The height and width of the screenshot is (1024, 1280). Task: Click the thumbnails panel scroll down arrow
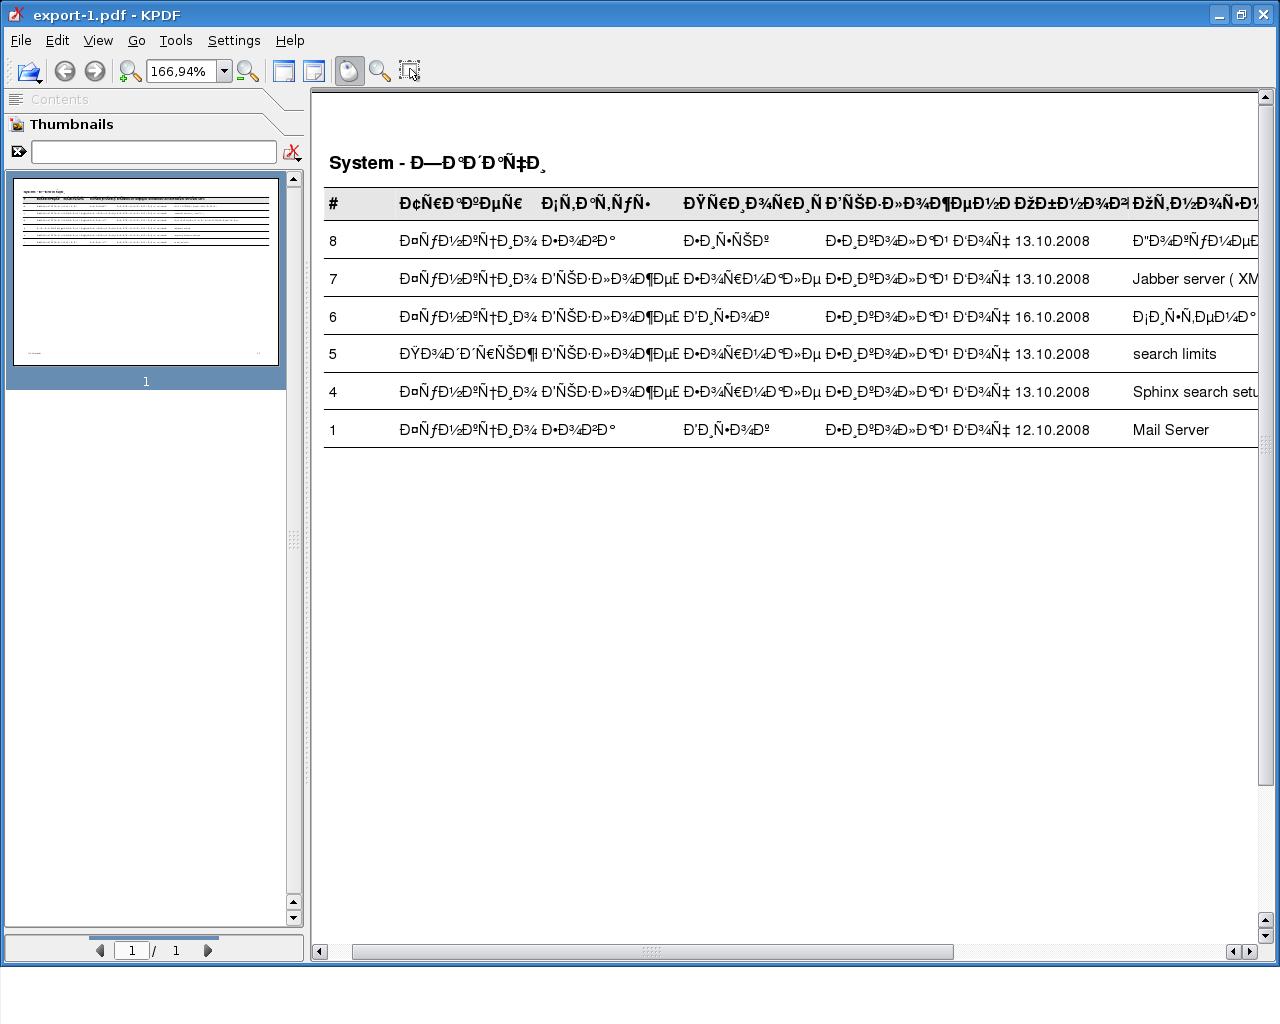[294, 918]
